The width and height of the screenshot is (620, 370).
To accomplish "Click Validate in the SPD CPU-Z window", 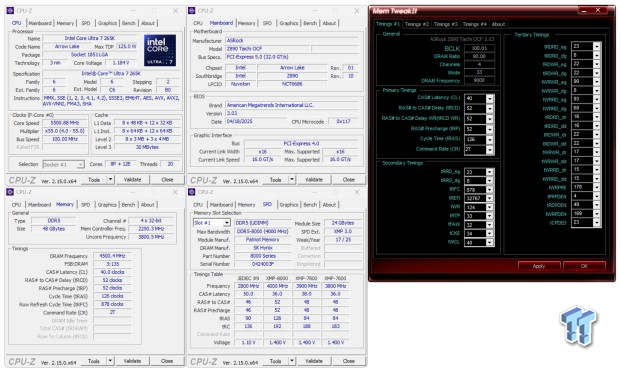I will tap(314, 361).
